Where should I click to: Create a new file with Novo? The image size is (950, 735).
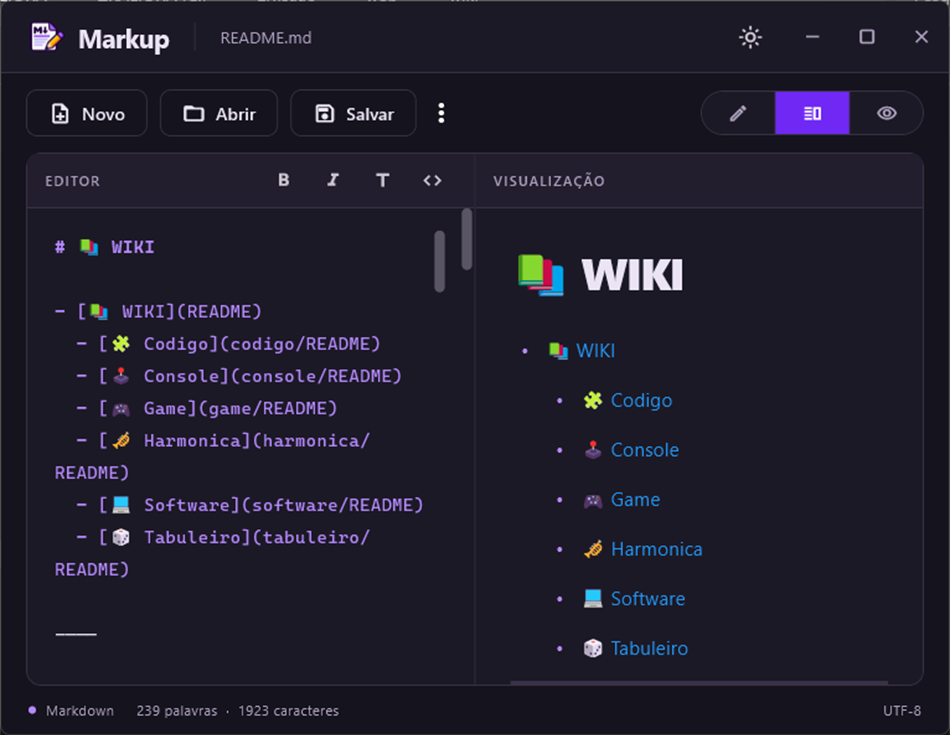click(87, 113)
